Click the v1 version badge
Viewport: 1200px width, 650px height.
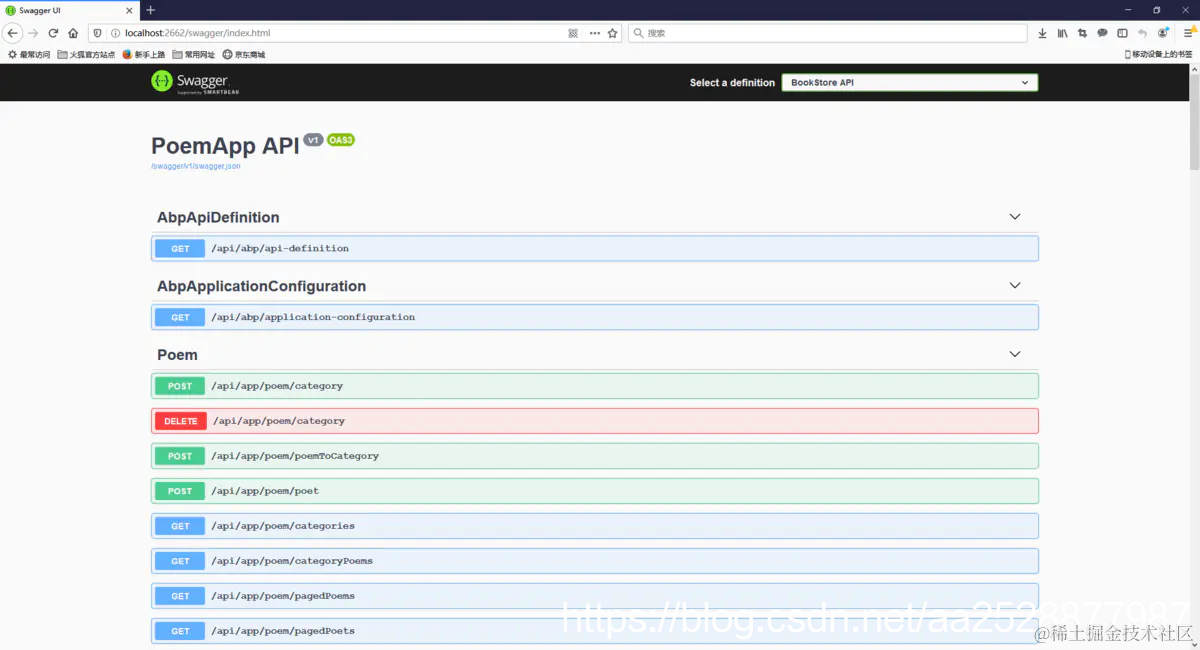[x=313, y=140]
